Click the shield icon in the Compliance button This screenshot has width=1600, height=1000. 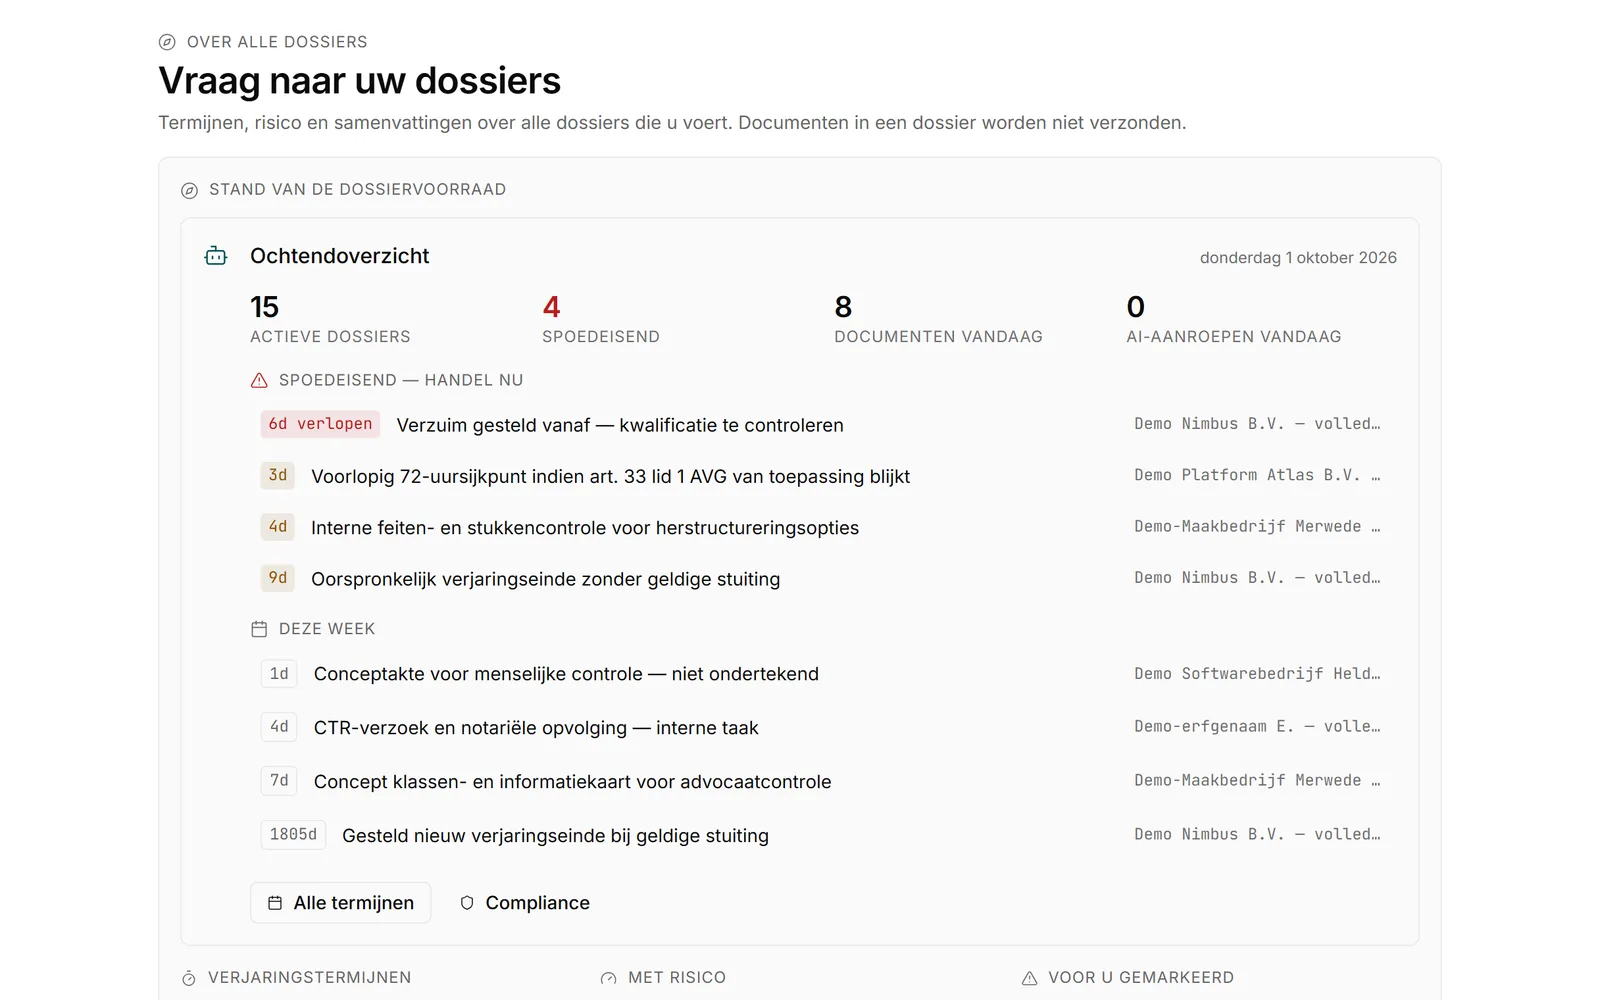467,903
